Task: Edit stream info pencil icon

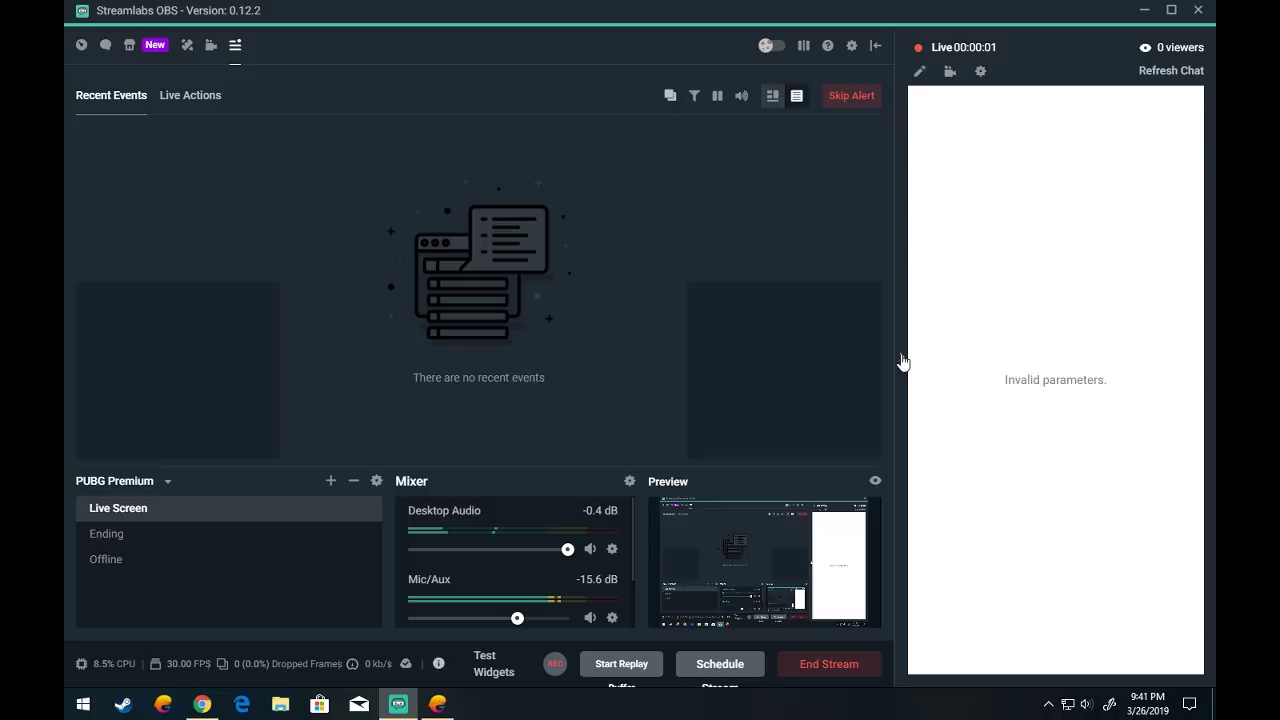Action: pos(920,71)
